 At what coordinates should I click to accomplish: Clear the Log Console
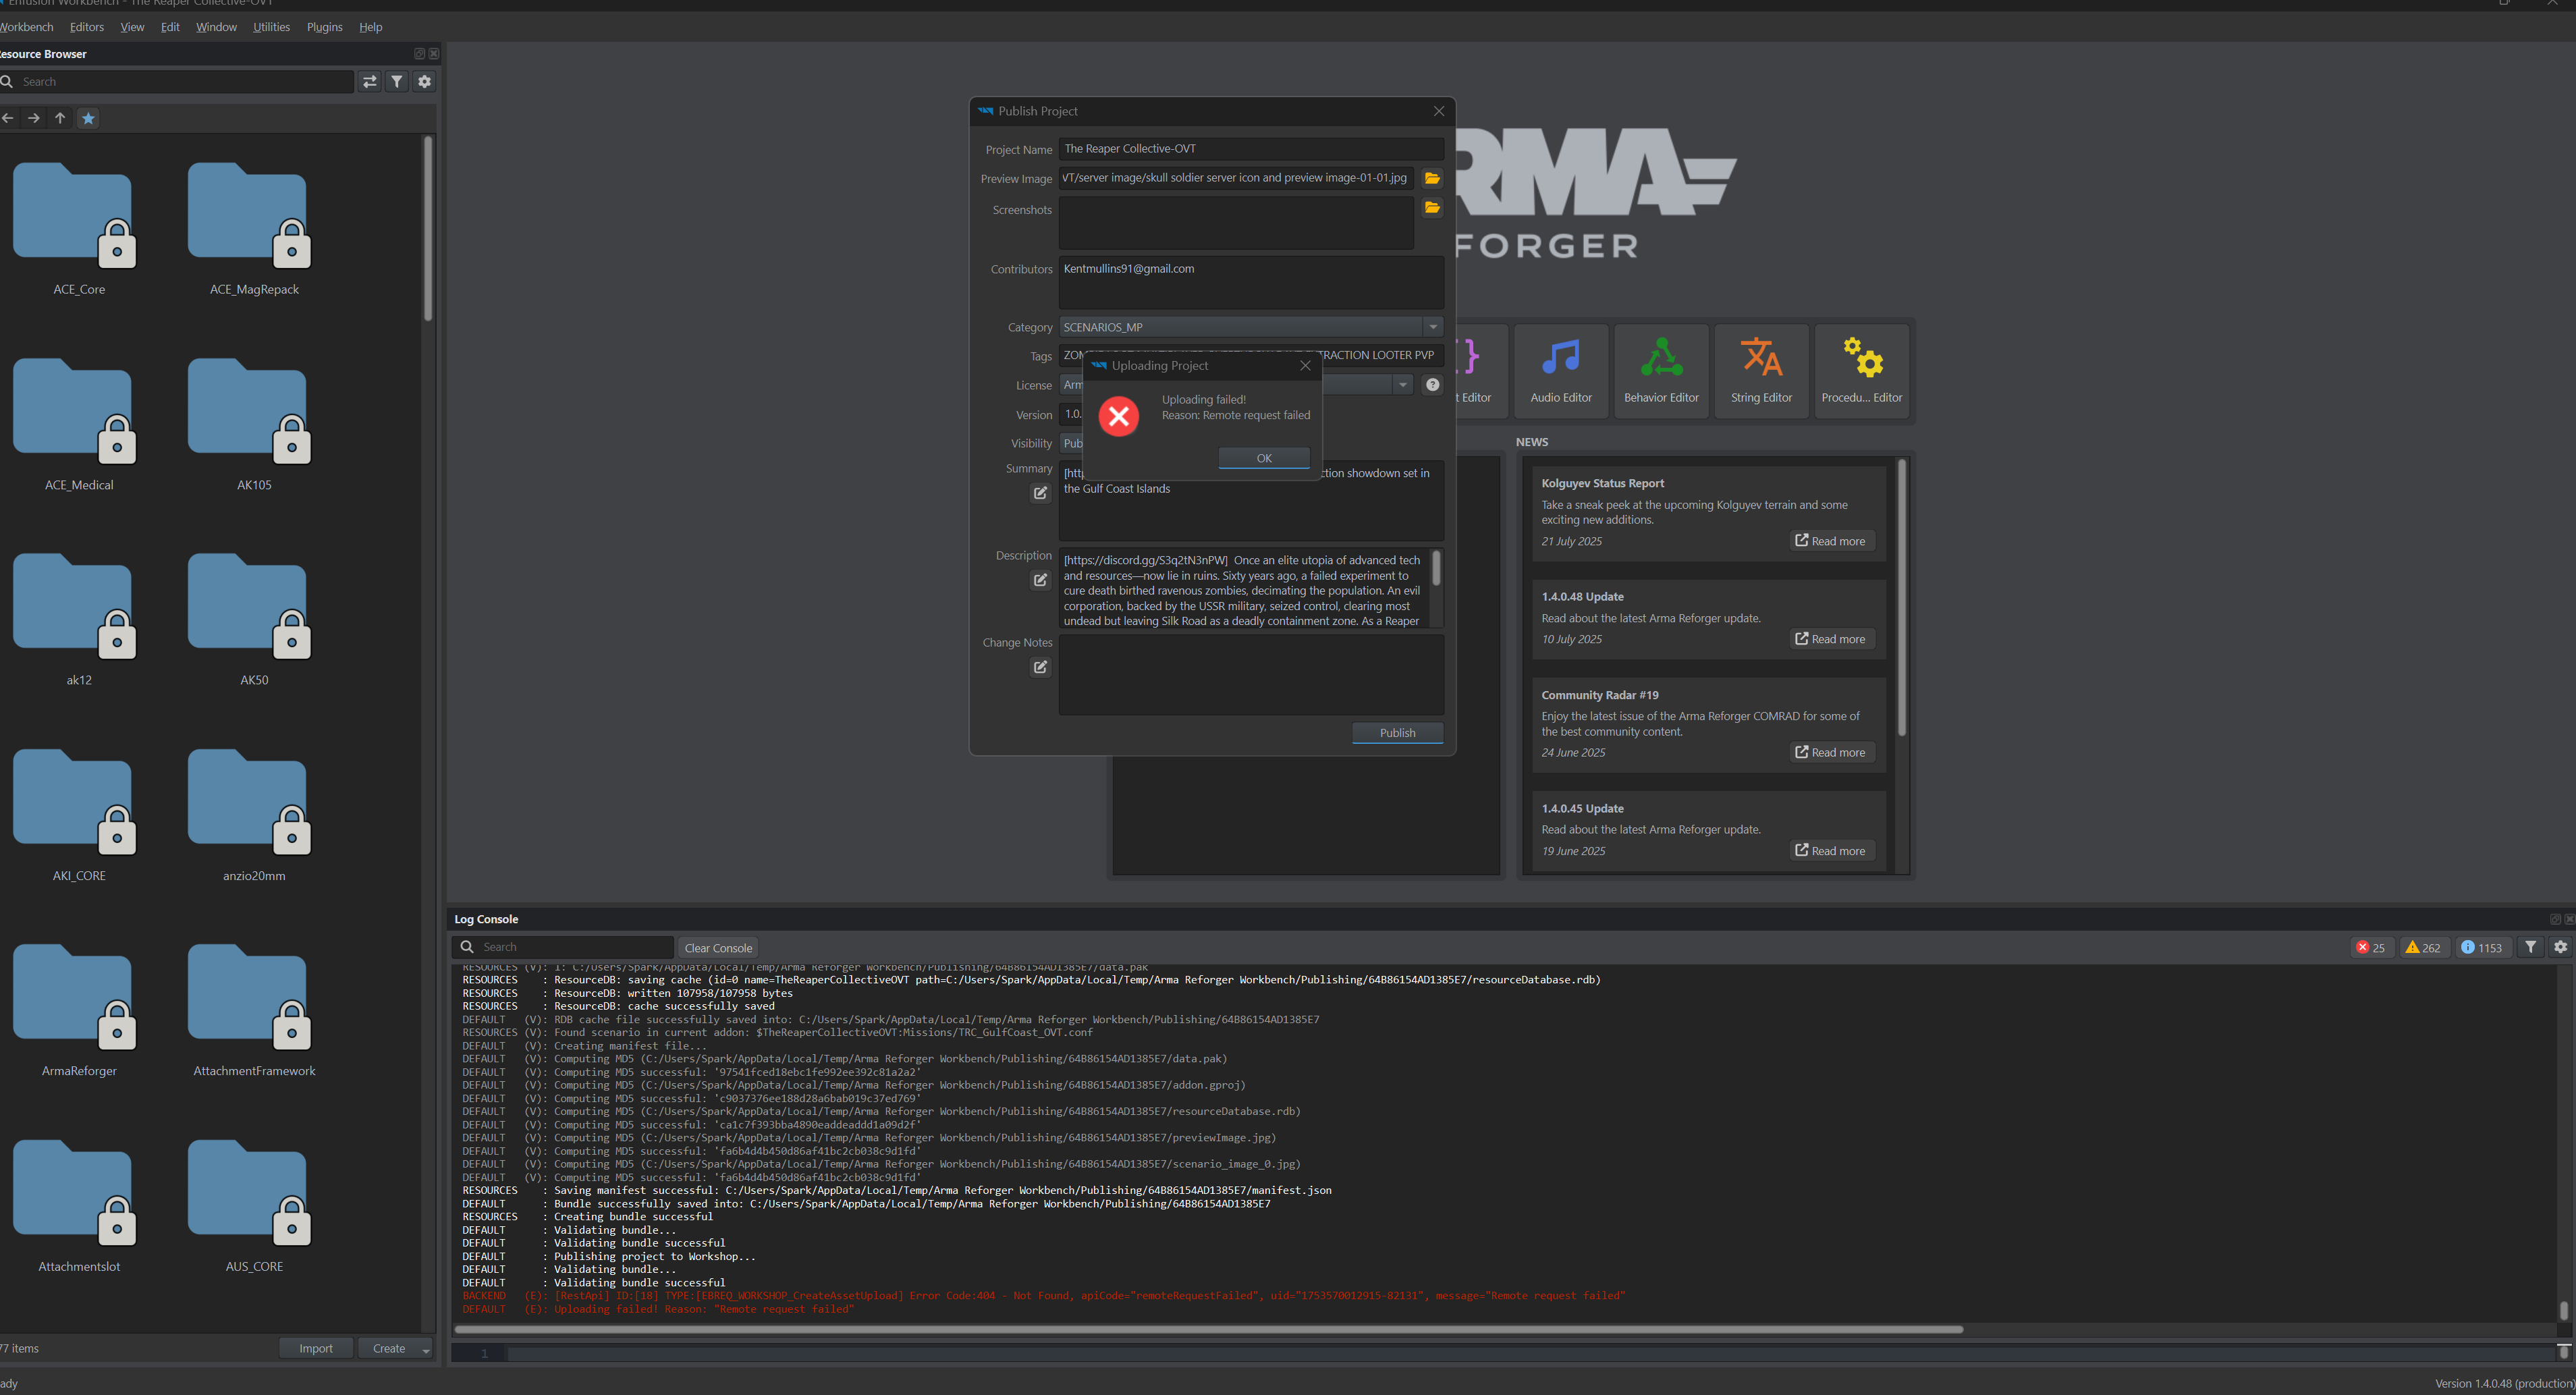pos(718,948)
